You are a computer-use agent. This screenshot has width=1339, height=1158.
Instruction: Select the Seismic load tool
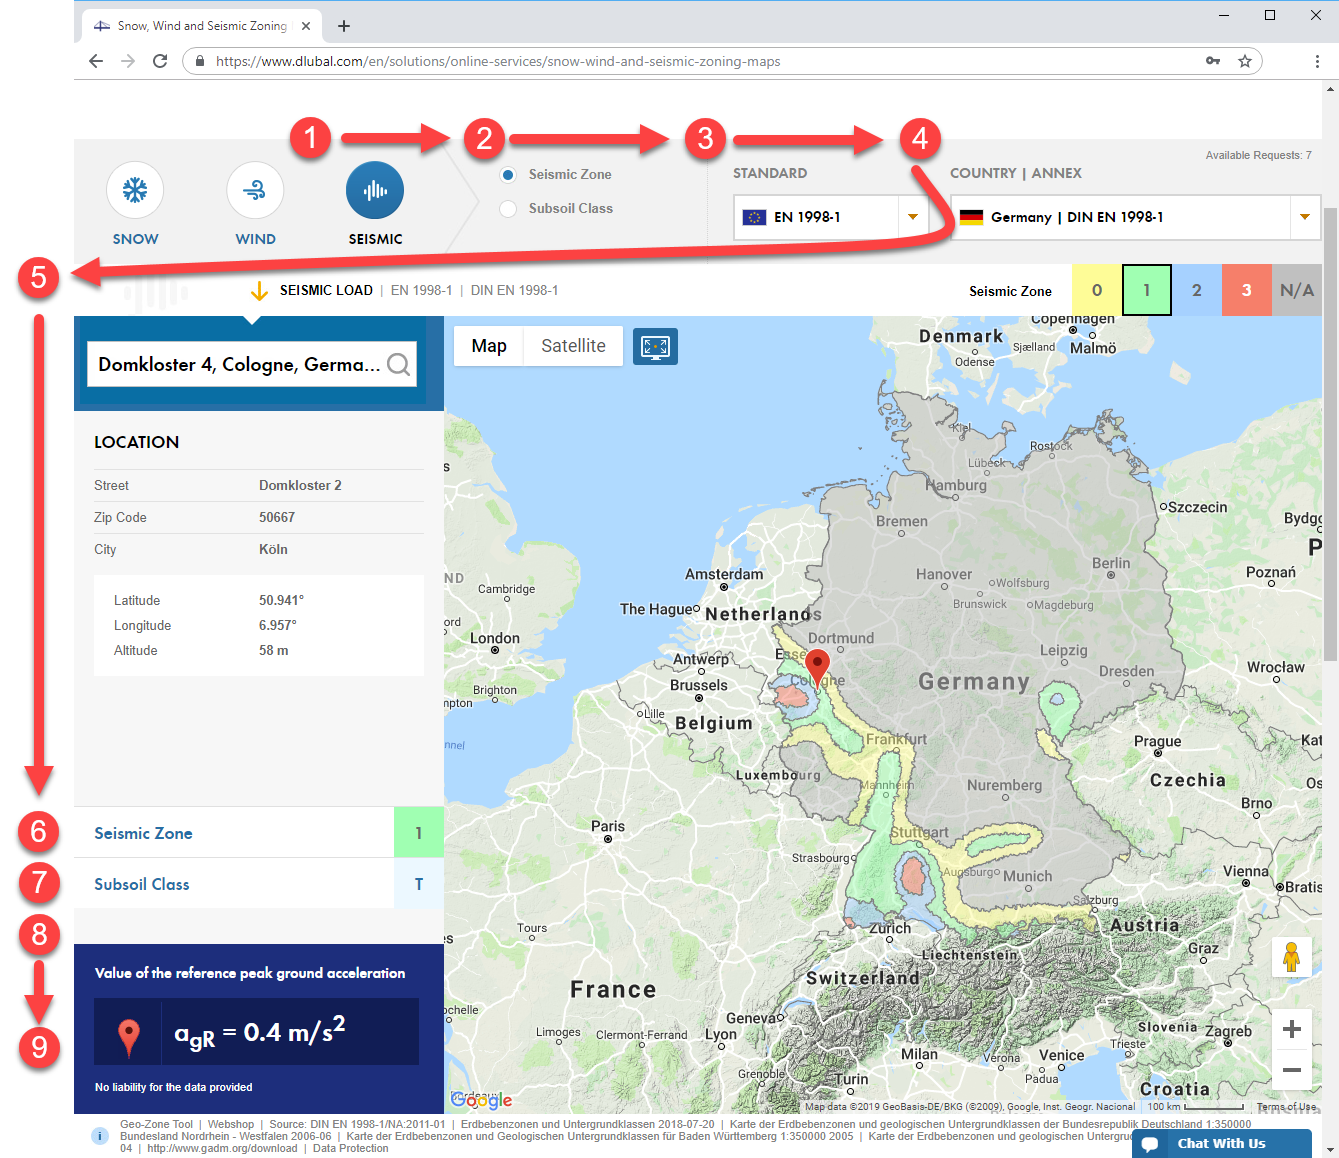pyautogui.click(x=375, y=190)
